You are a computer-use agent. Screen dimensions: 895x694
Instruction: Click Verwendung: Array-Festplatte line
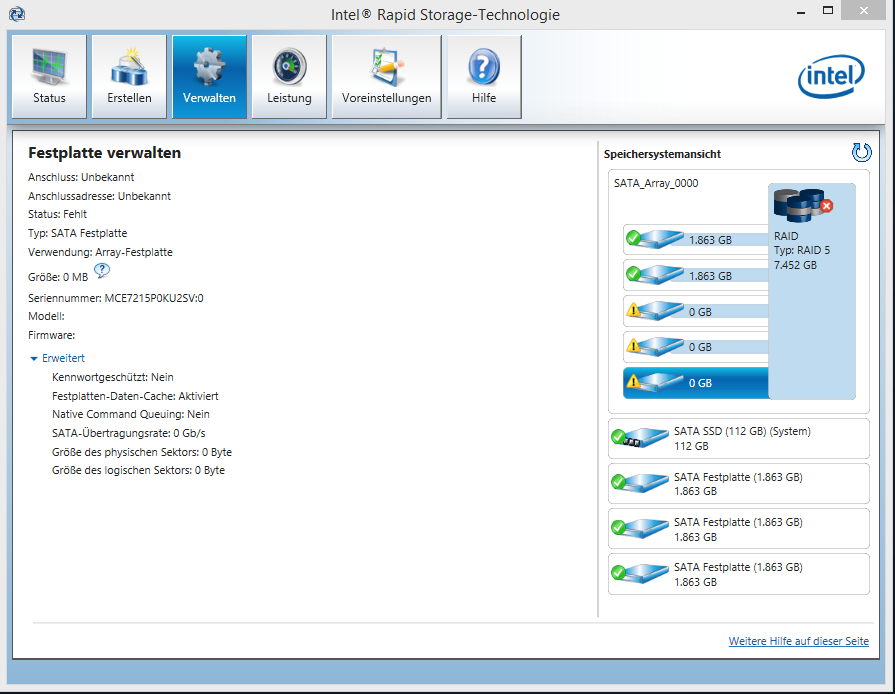[100, 252]
